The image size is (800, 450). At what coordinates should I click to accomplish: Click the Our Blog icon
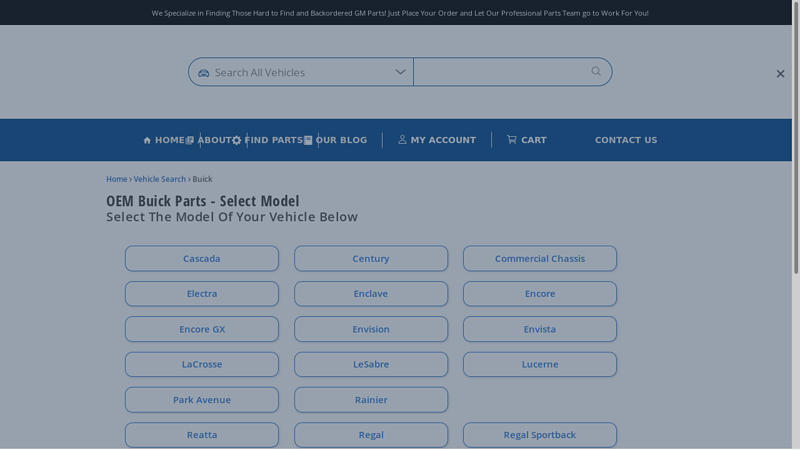(x=308, y=140)
